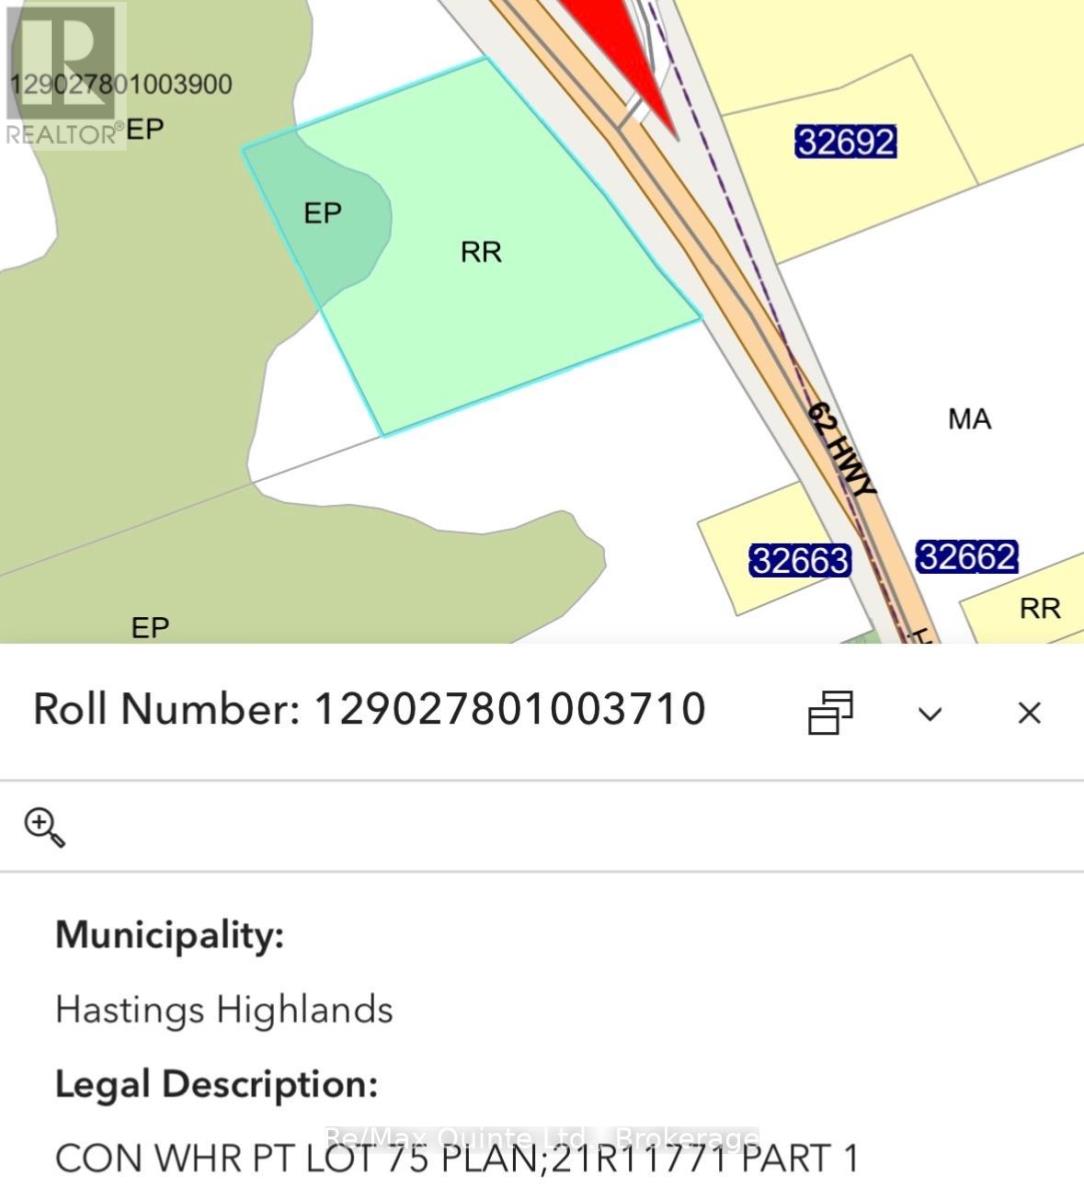The image size is (1084, 1200).
Task: Select the legal description CON WHR text
Action: click(457, 1158)
